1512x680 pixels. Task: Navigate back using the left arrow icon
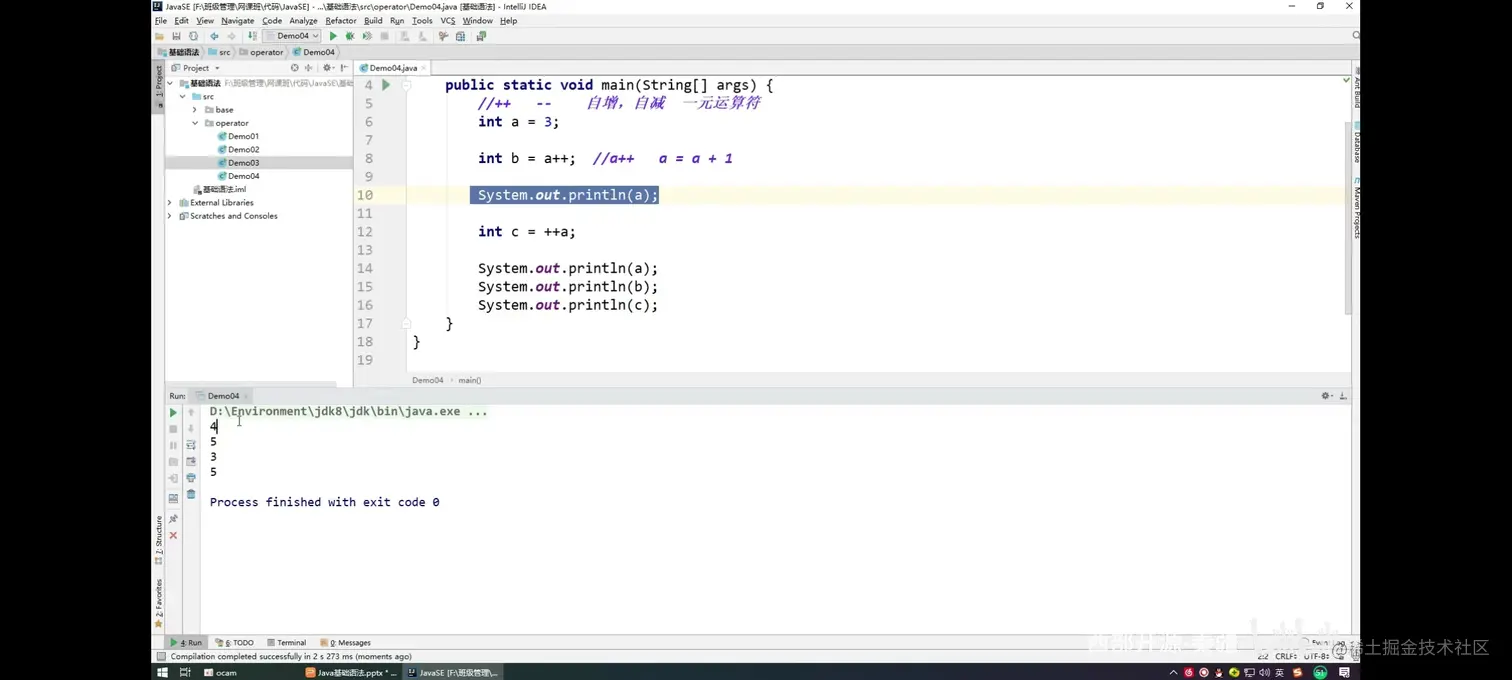214,35
